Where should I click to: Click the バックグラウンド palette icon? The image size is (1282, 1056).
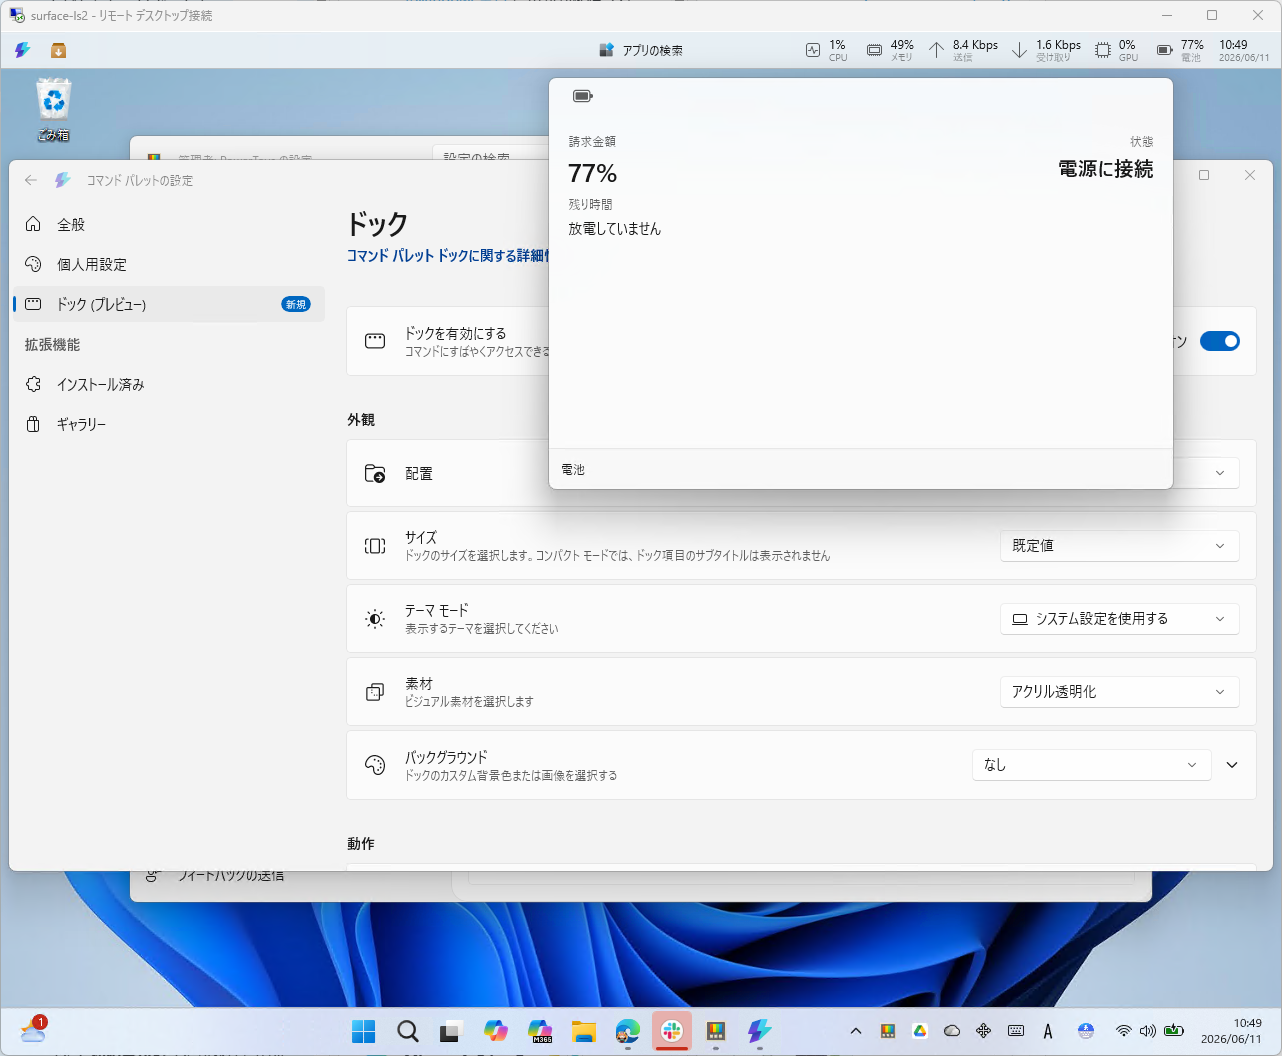(375, 765)
